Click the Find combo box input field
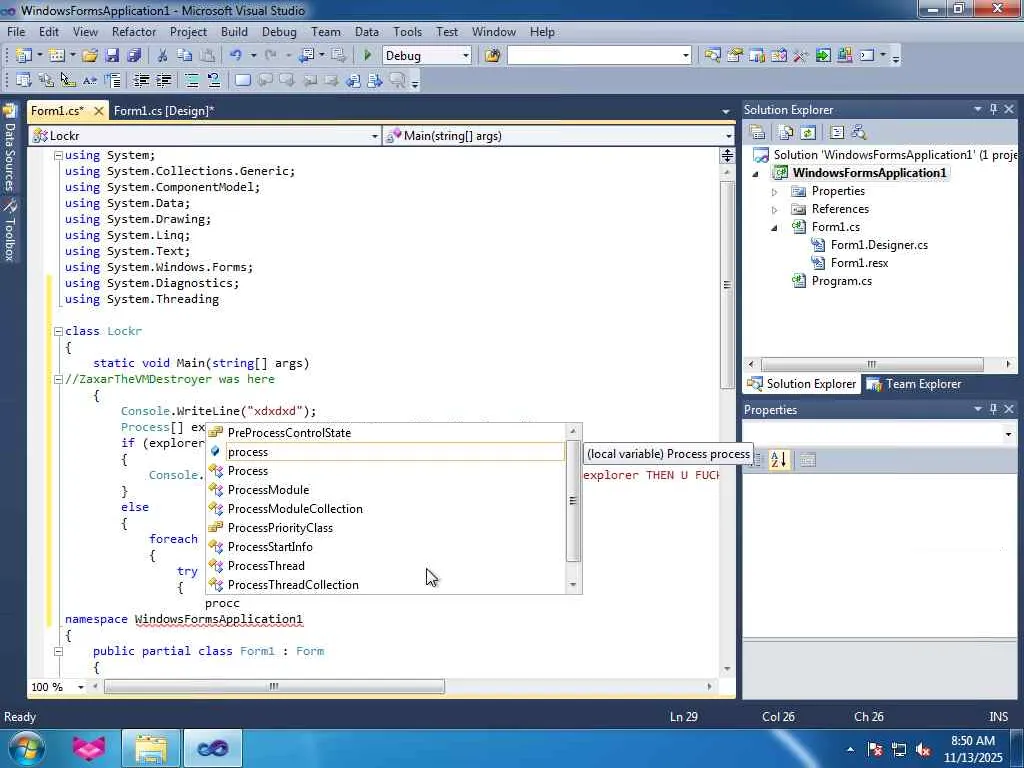The width and height of the screenshot is (1024, 768). (x=594, y=56)
